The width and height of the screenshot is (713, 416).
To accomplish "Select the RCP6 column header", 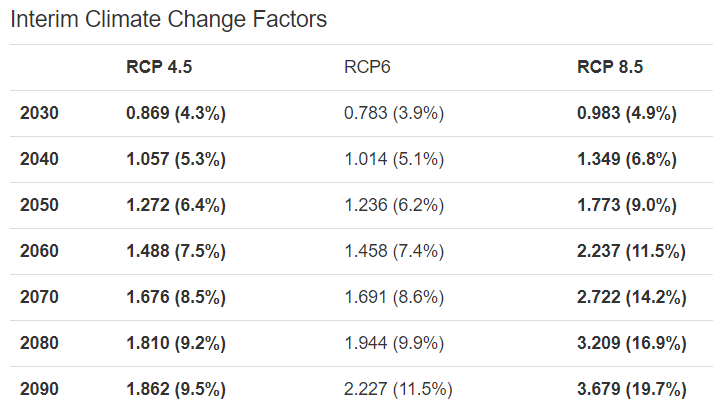I will 367,67.
